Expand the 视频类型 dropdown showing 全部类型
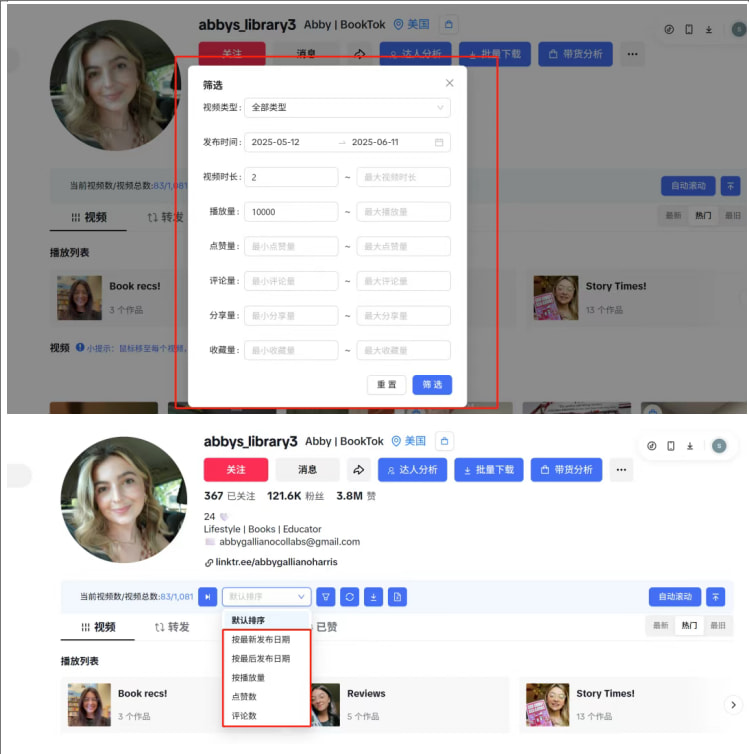Image resolution: width=749 pixels, height=754 pixels. [x=347, y=108]
